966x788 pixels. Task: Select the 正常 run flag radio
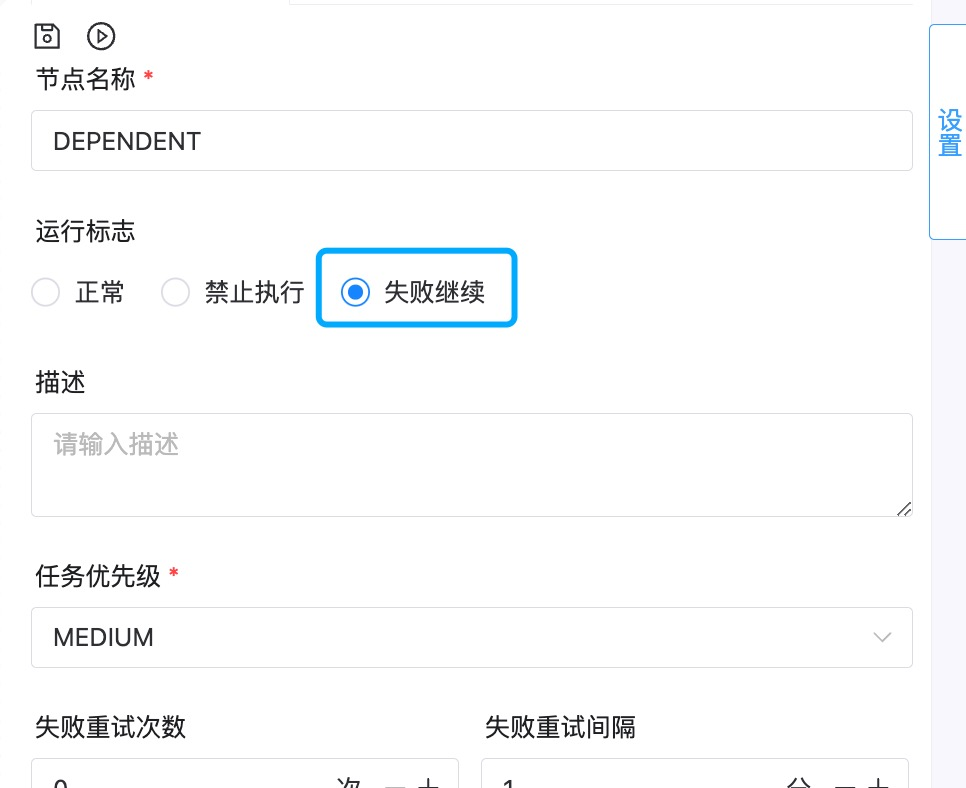point(46,293)
